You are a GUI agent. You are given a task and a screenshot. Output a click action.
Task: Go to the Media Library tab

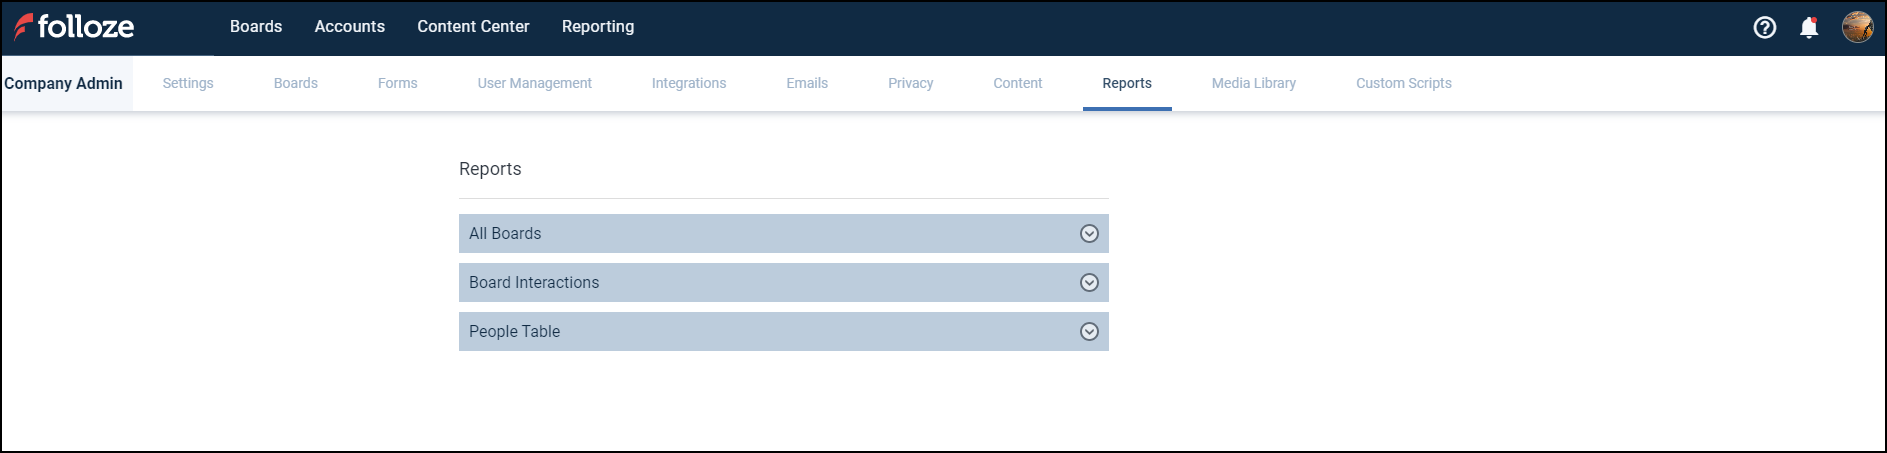tap(1253, 84)
